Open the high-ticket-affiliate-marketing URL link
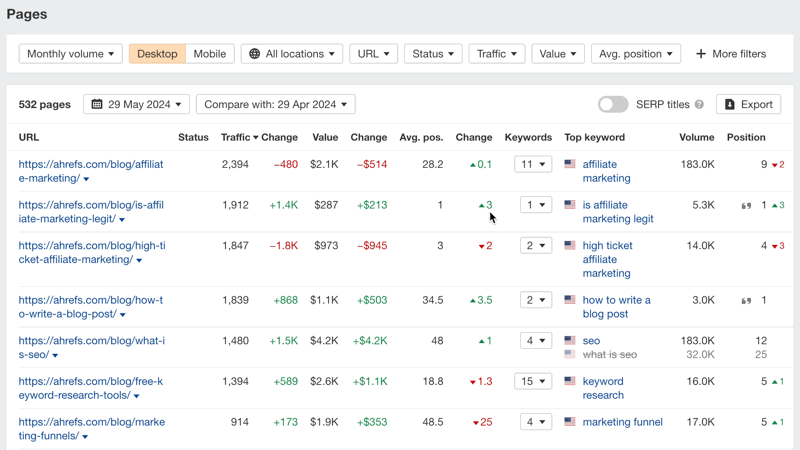Viewport: 800px width, 450px height. point(92,252)
